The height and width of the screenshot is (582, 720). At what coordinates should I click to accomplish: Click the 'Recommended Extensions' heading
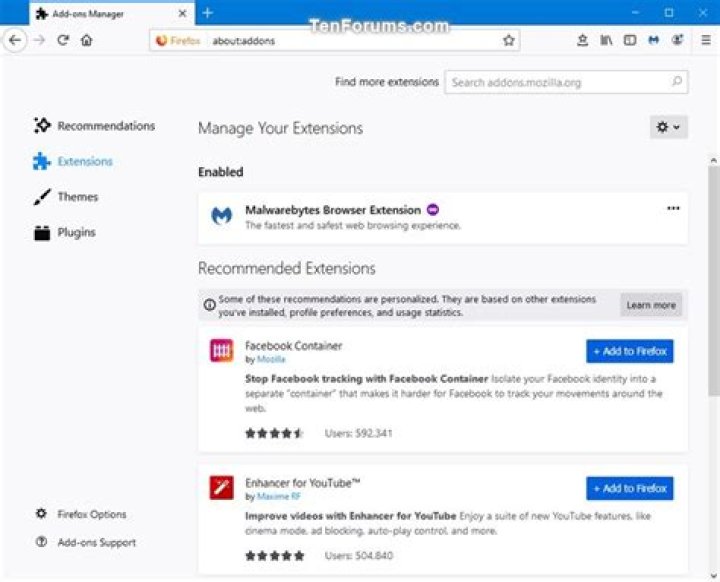(287, 268)
